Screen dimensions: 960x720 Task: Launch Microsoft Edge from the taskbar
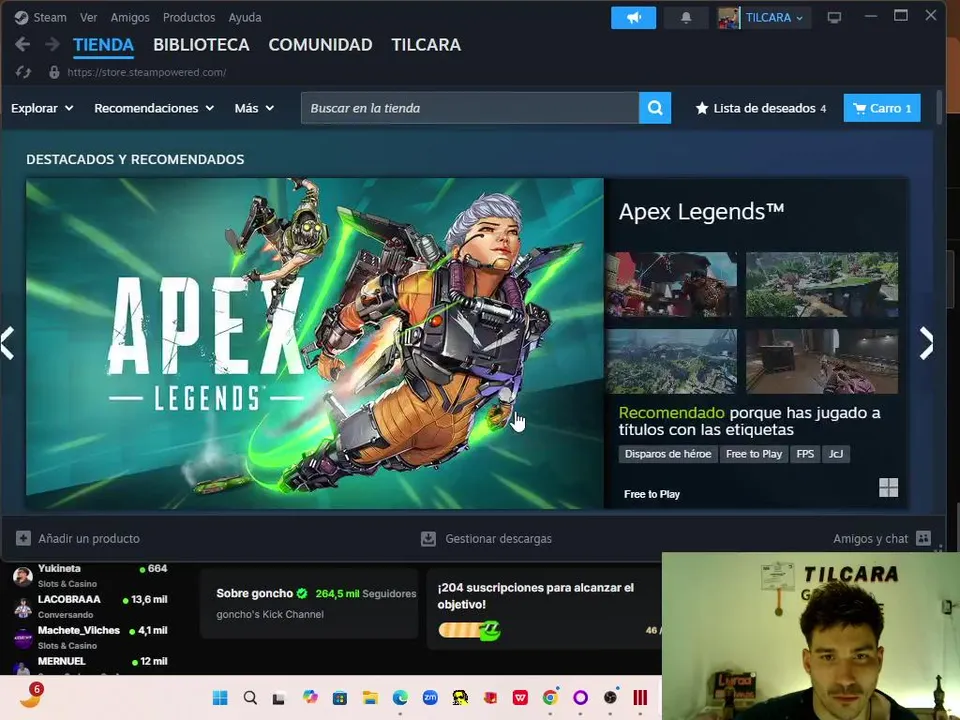pyautogui.click(x=400, y=697)
